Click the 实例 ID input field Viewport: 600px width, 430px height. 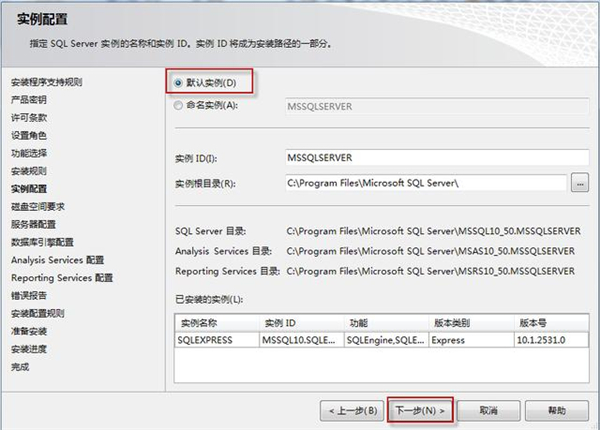[x=437, y=158]
